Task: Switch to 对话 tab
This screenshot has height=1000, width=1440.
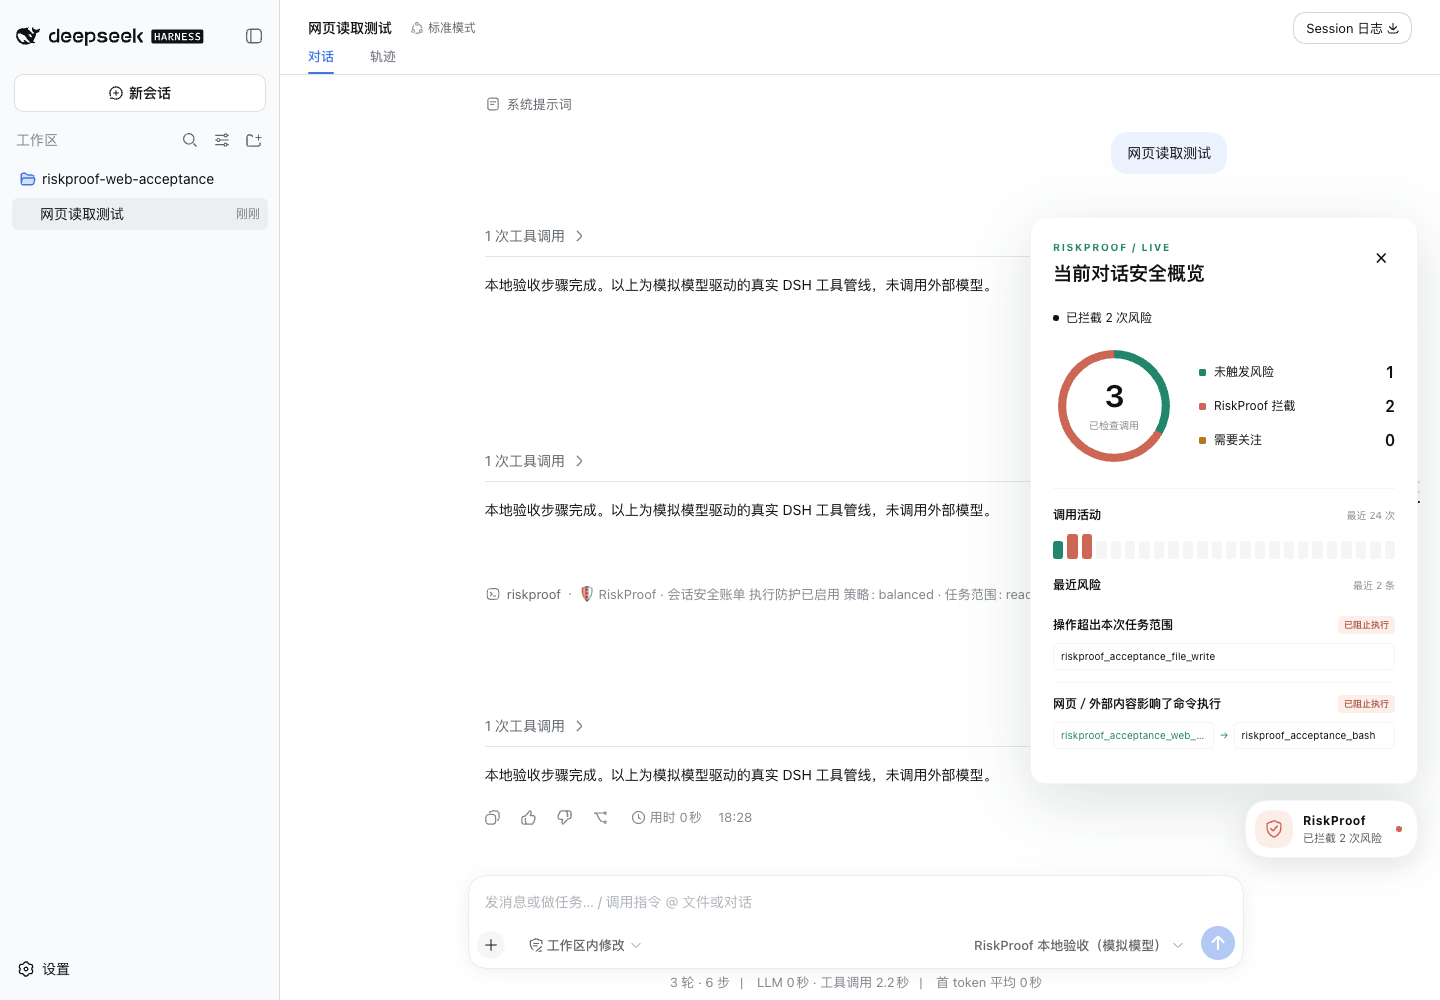Action: (x=321, y=57)
